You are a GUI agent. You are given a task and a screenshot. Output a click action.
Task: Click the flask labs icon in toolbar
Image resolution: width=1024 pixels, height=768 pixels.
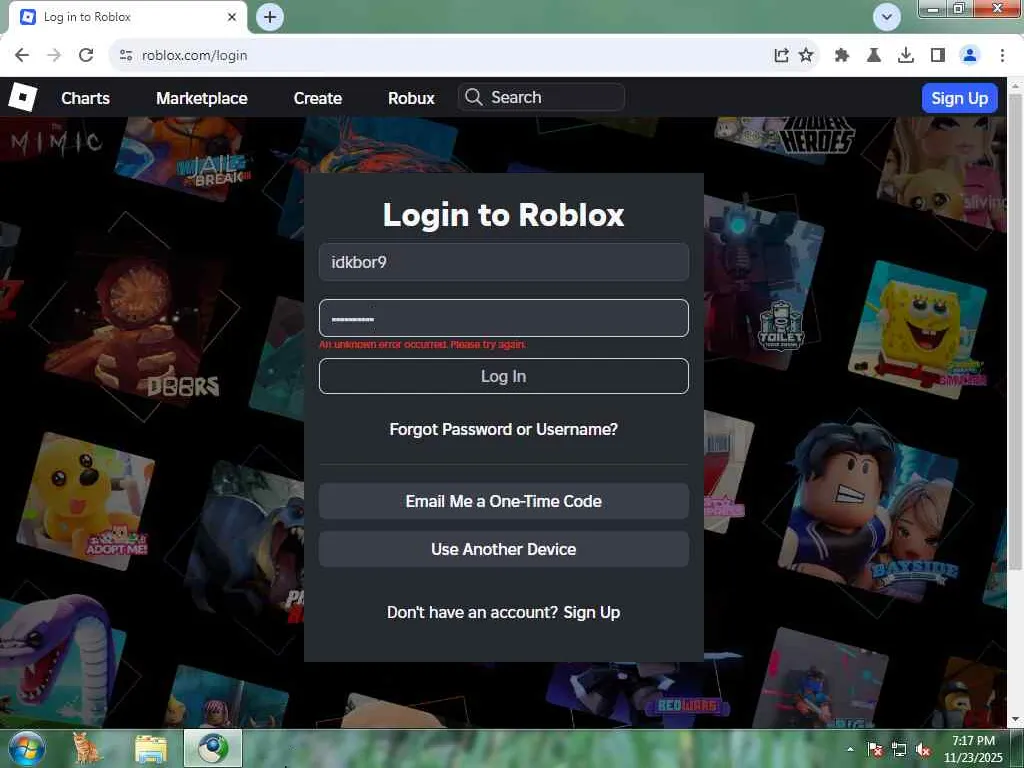873,56
